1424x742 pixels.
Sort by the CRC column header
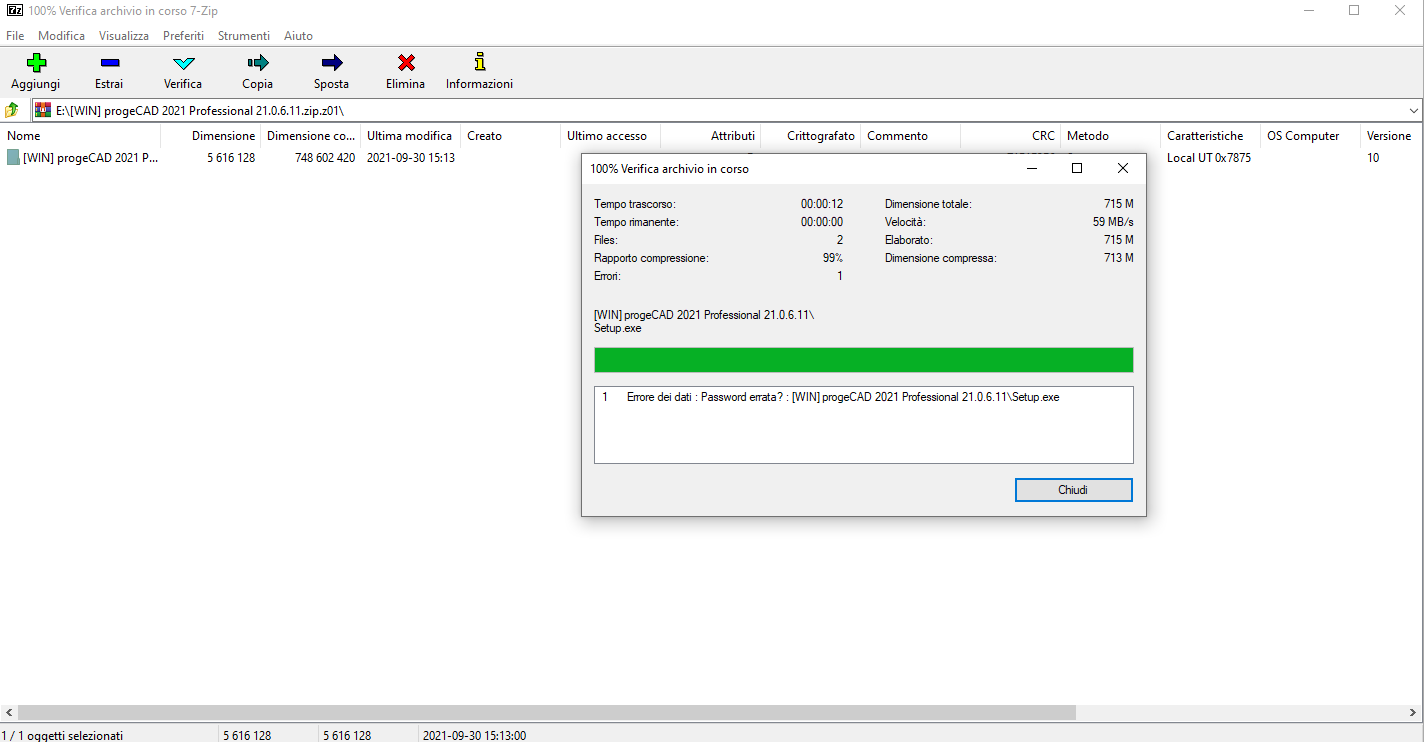[x=1010, y=136]
